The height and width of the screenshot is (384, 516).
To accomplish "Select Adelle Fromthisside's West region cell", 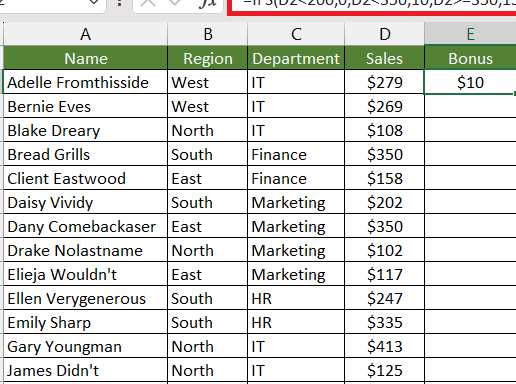I will 208,82.
